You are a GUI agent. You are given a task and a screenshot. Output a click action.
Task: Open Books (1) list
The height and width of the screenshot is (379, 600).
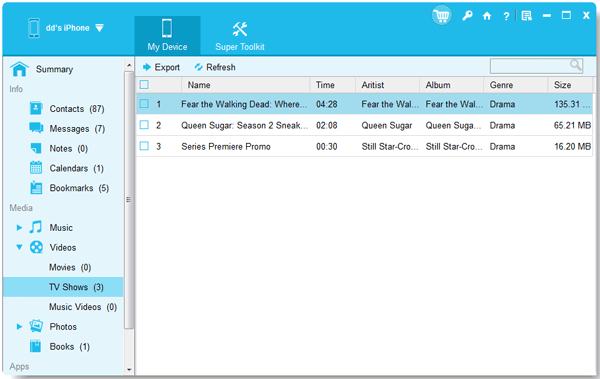pyautogui.click(x=70, y=346)
